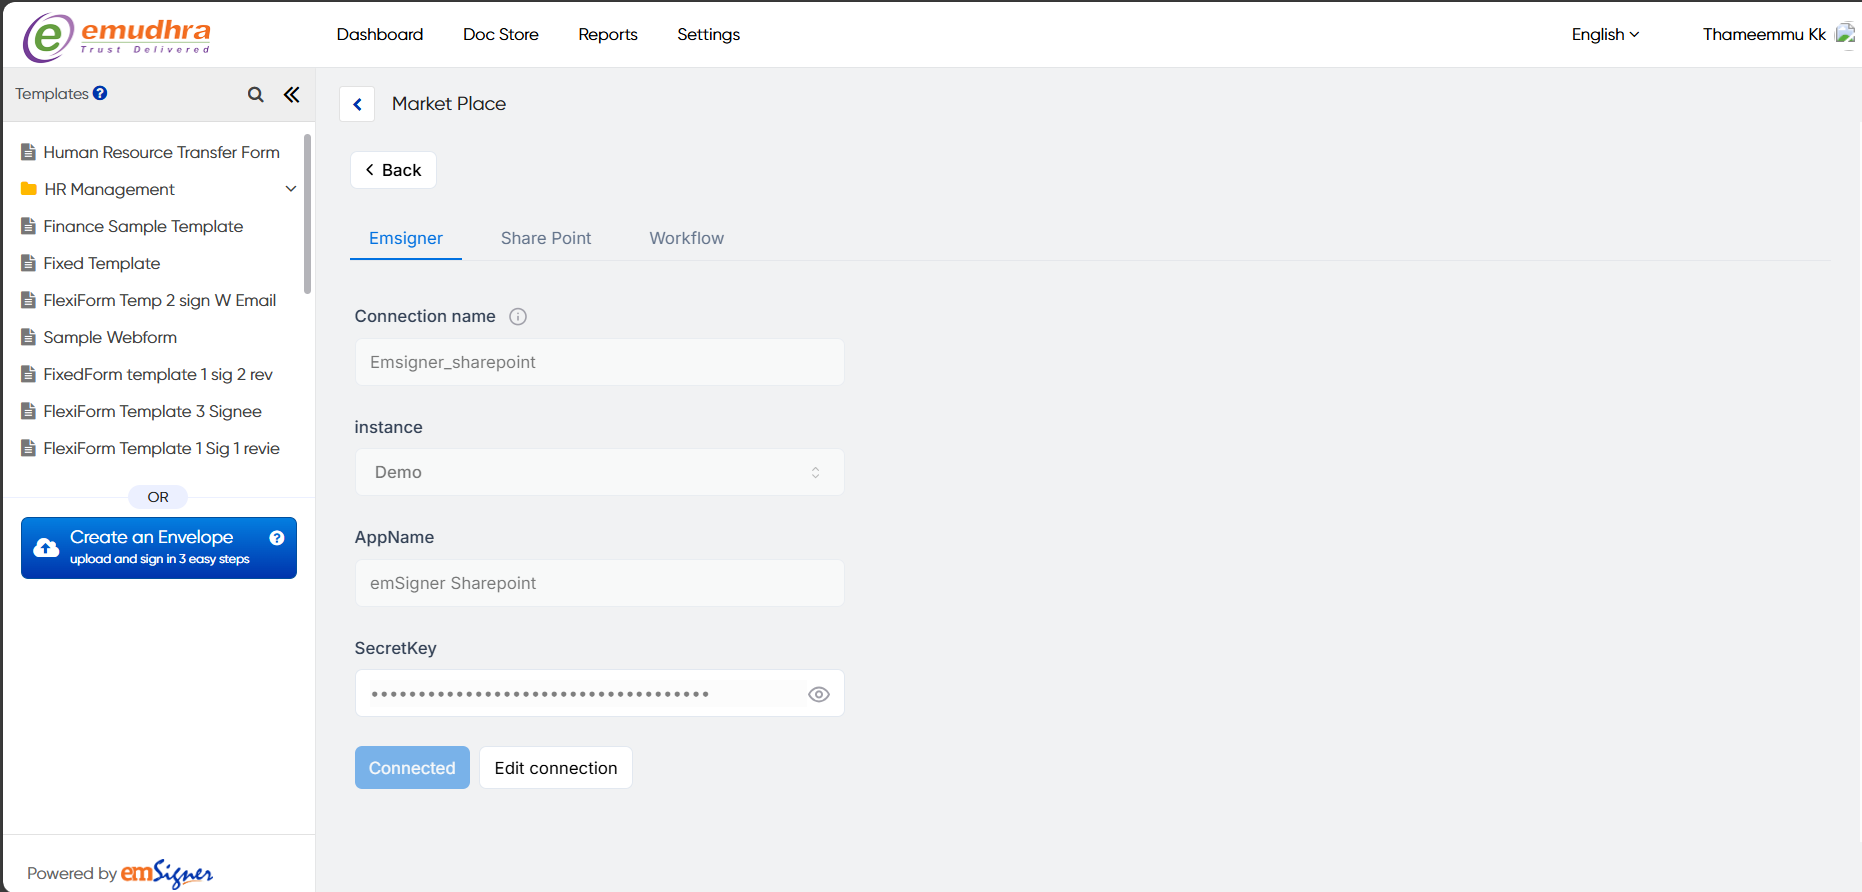Viewport: 1862px width, 892px height.
Task: Expand the HR Management folder
Action: point(291,189)
